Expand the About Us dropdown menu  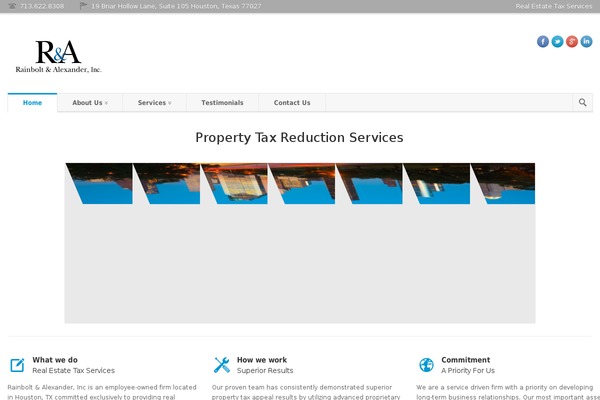point(90,103)
